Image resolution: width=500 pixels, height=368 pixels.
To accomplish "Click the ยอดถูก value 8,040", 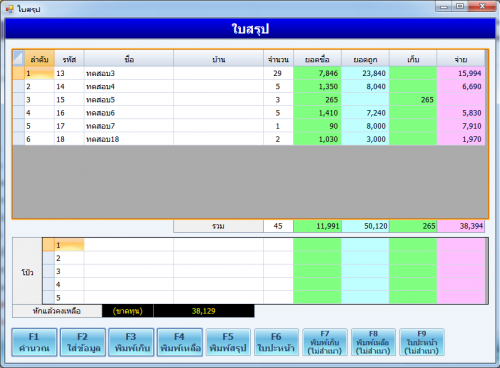I will [365, 87].
